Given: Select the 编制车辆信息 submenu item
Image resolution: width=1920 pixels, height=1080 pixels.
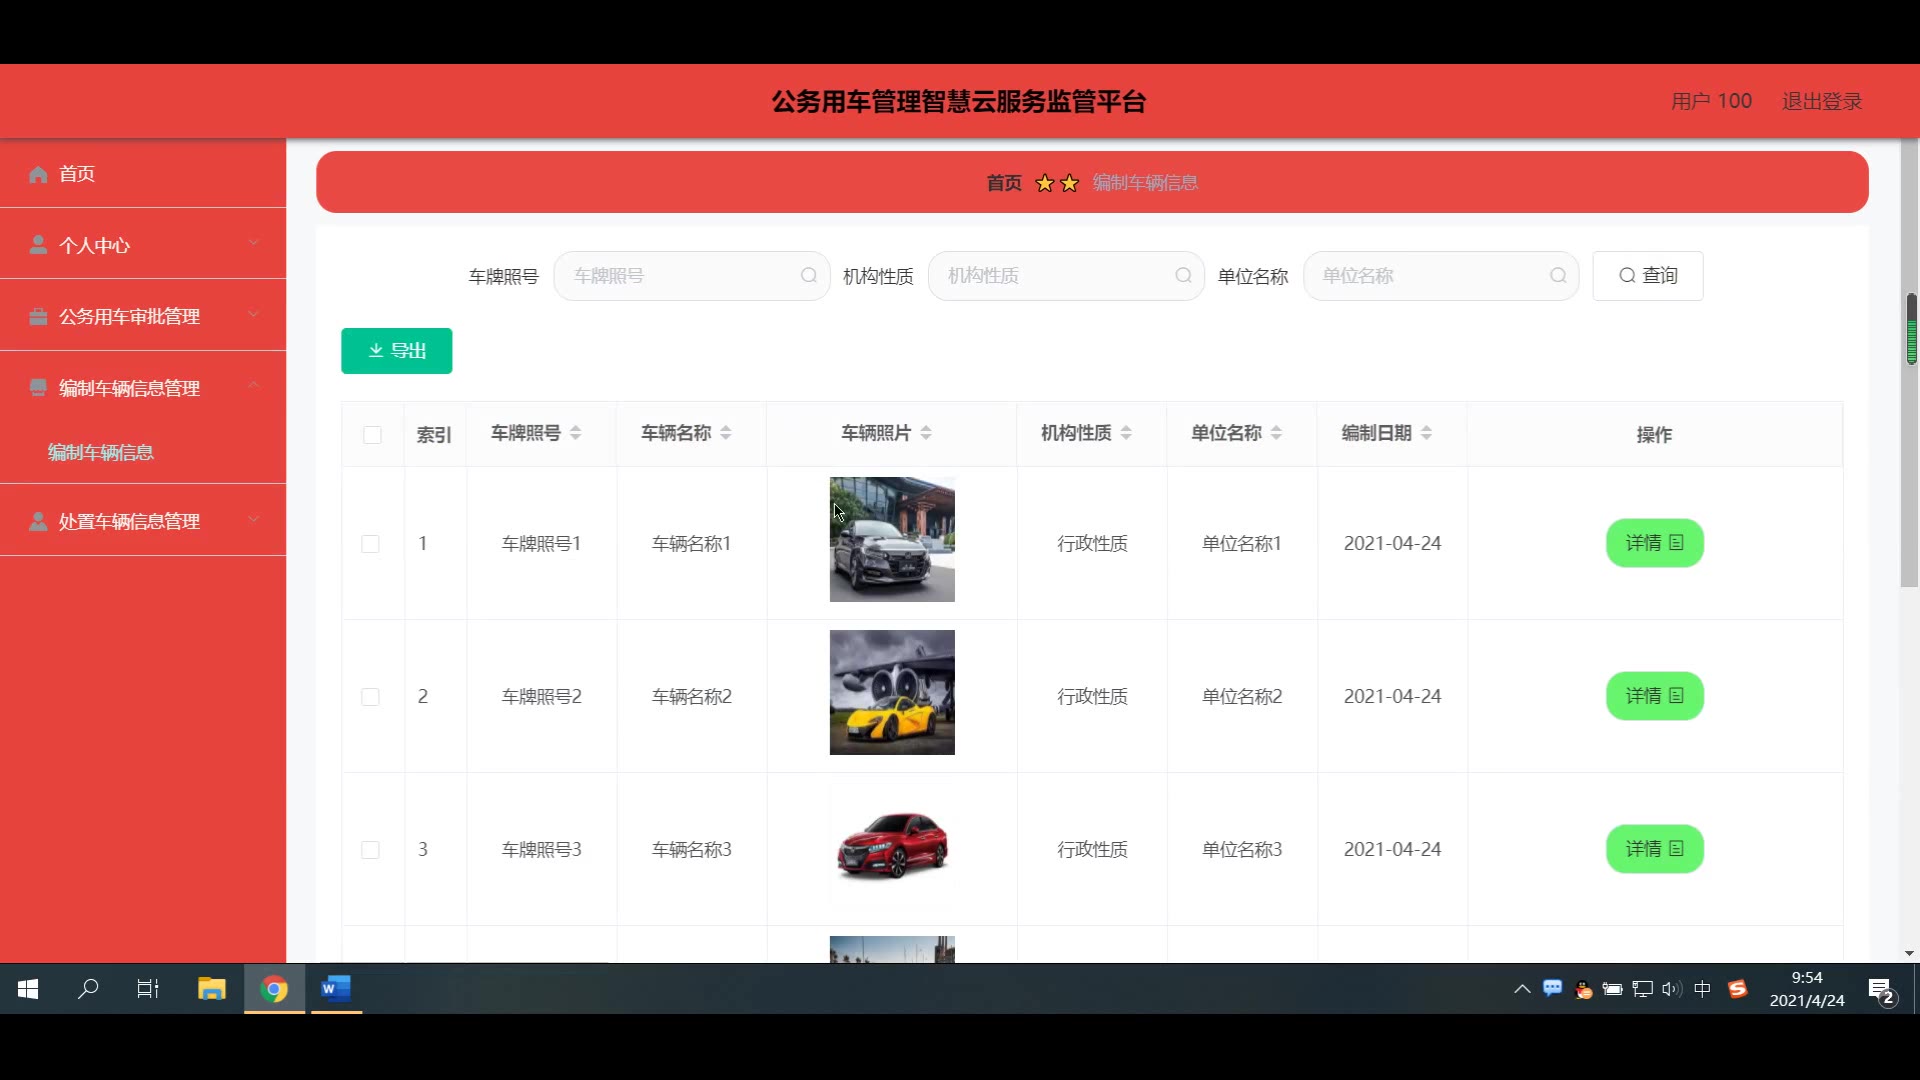Looking at the screenshot, I should pos(101,452).
